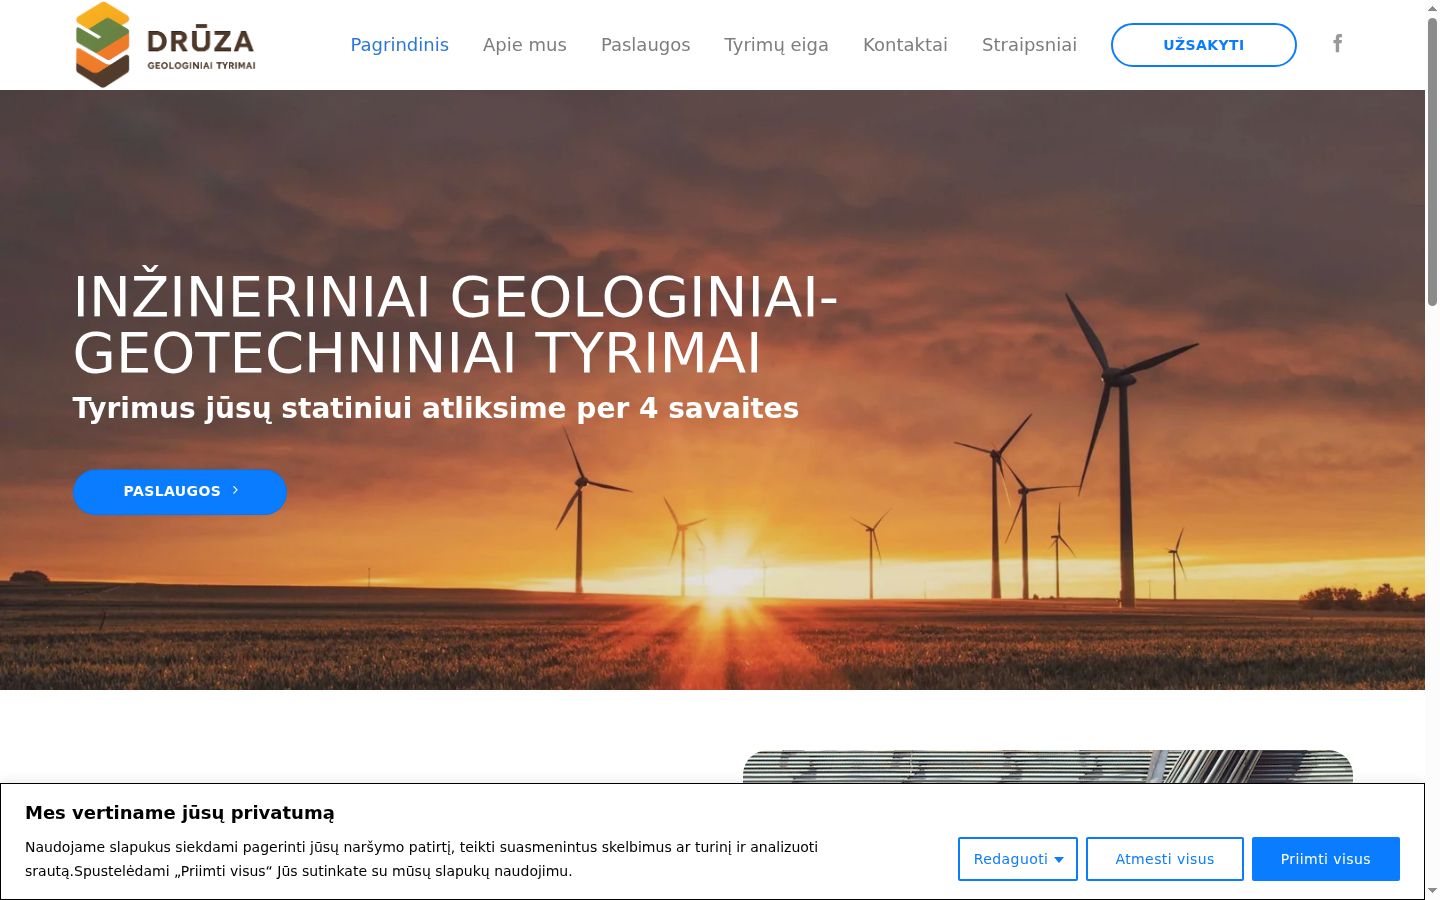
Task: Open Apie mus page
Action: click(524, 45)
